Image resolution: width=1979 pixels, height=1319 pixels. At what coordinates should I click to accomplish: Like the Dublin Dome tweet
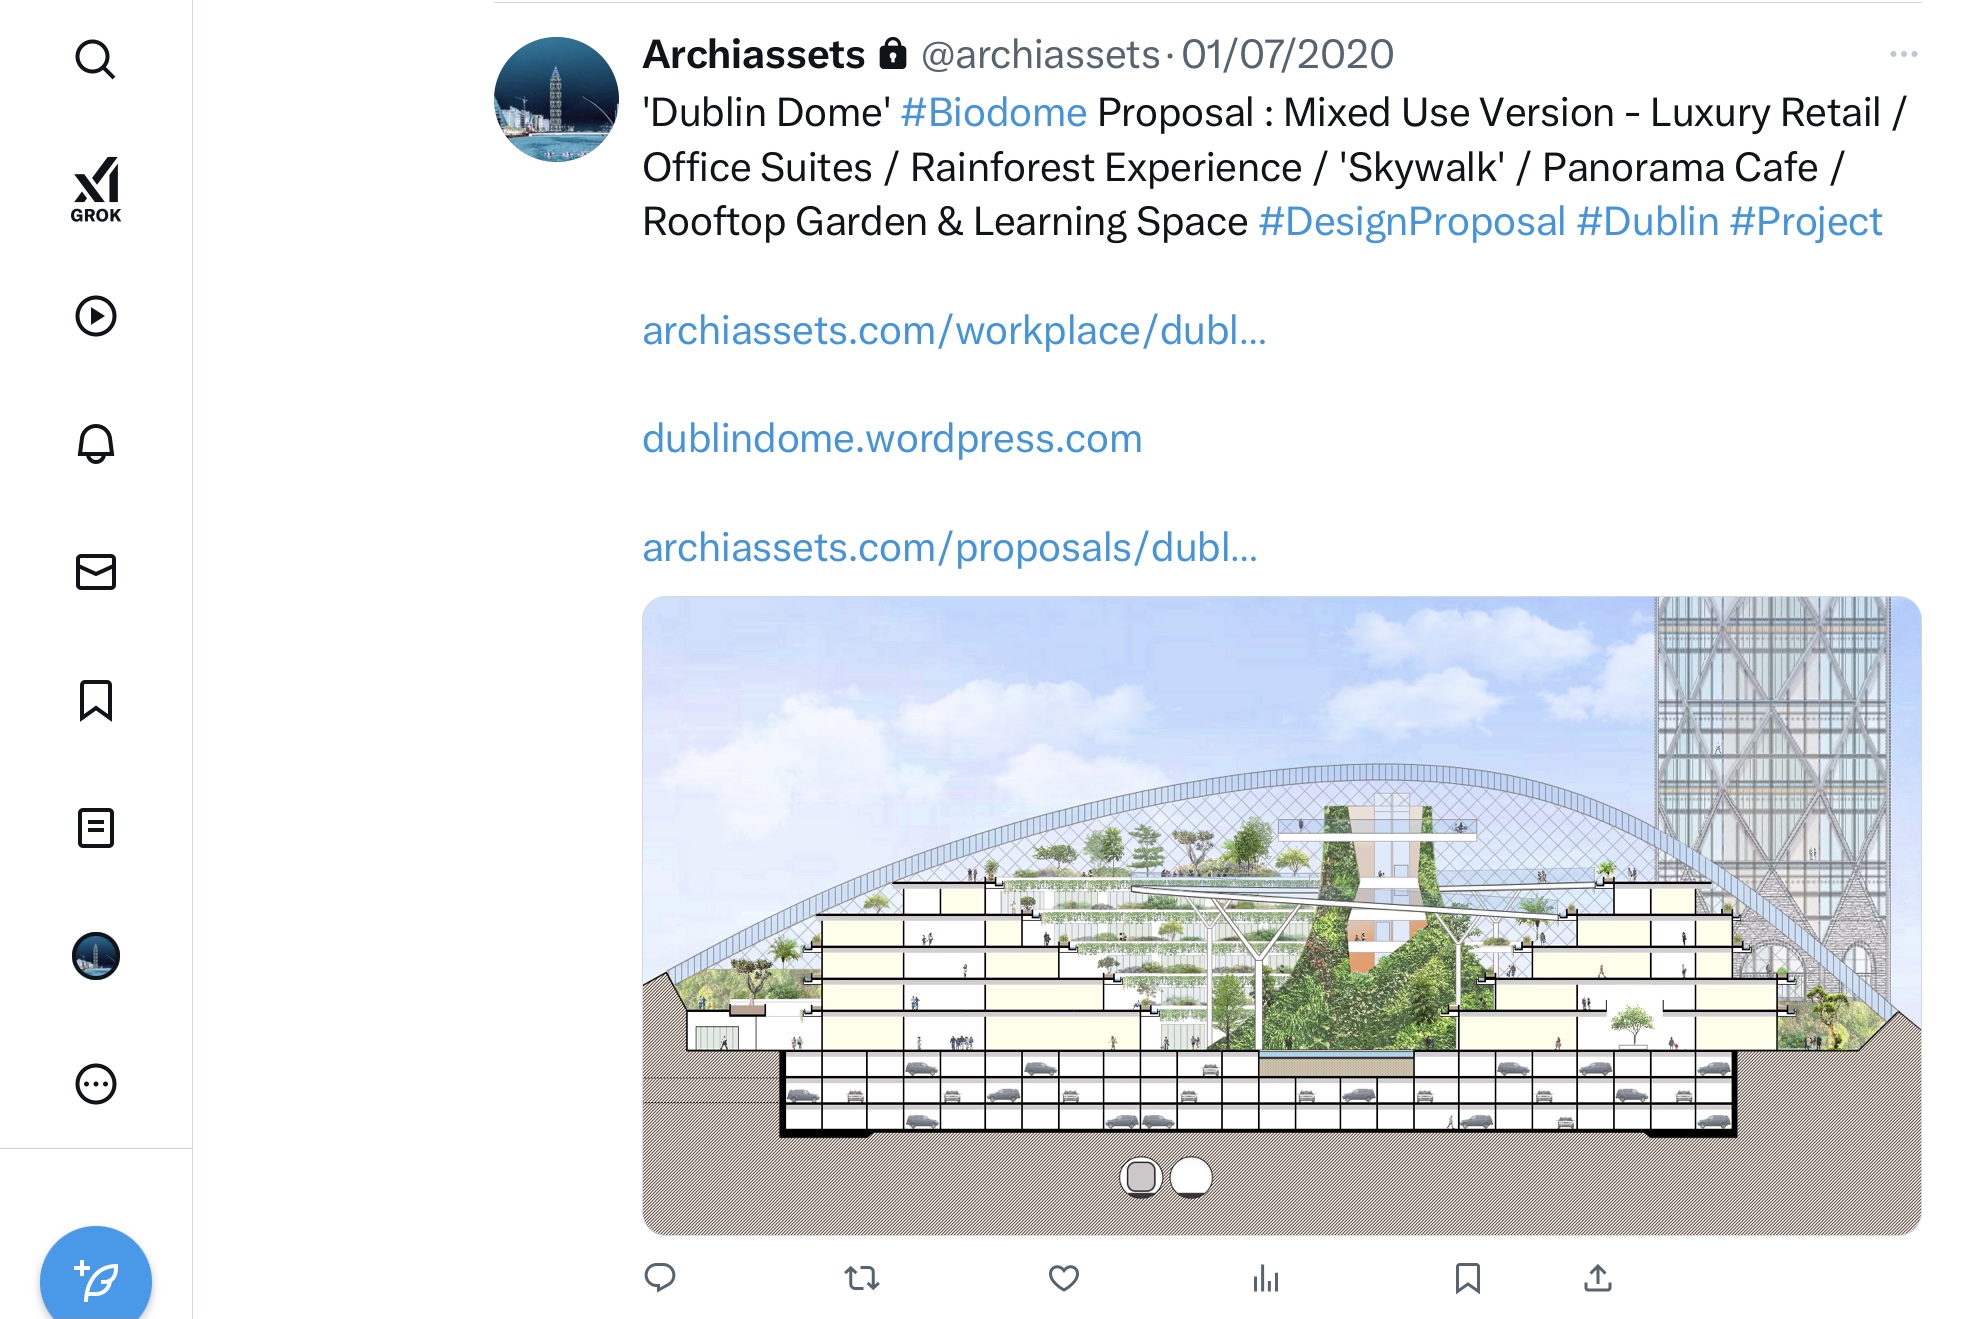[1063, 1277]
